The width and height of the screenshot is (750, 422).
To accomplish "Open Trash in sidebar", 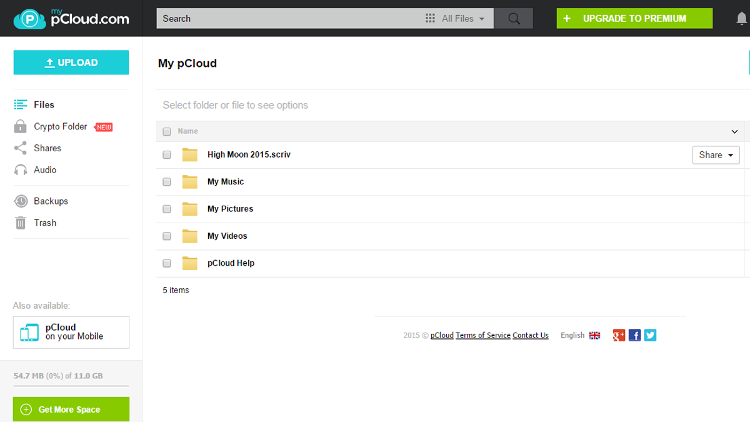I will (x=45, y=222).
